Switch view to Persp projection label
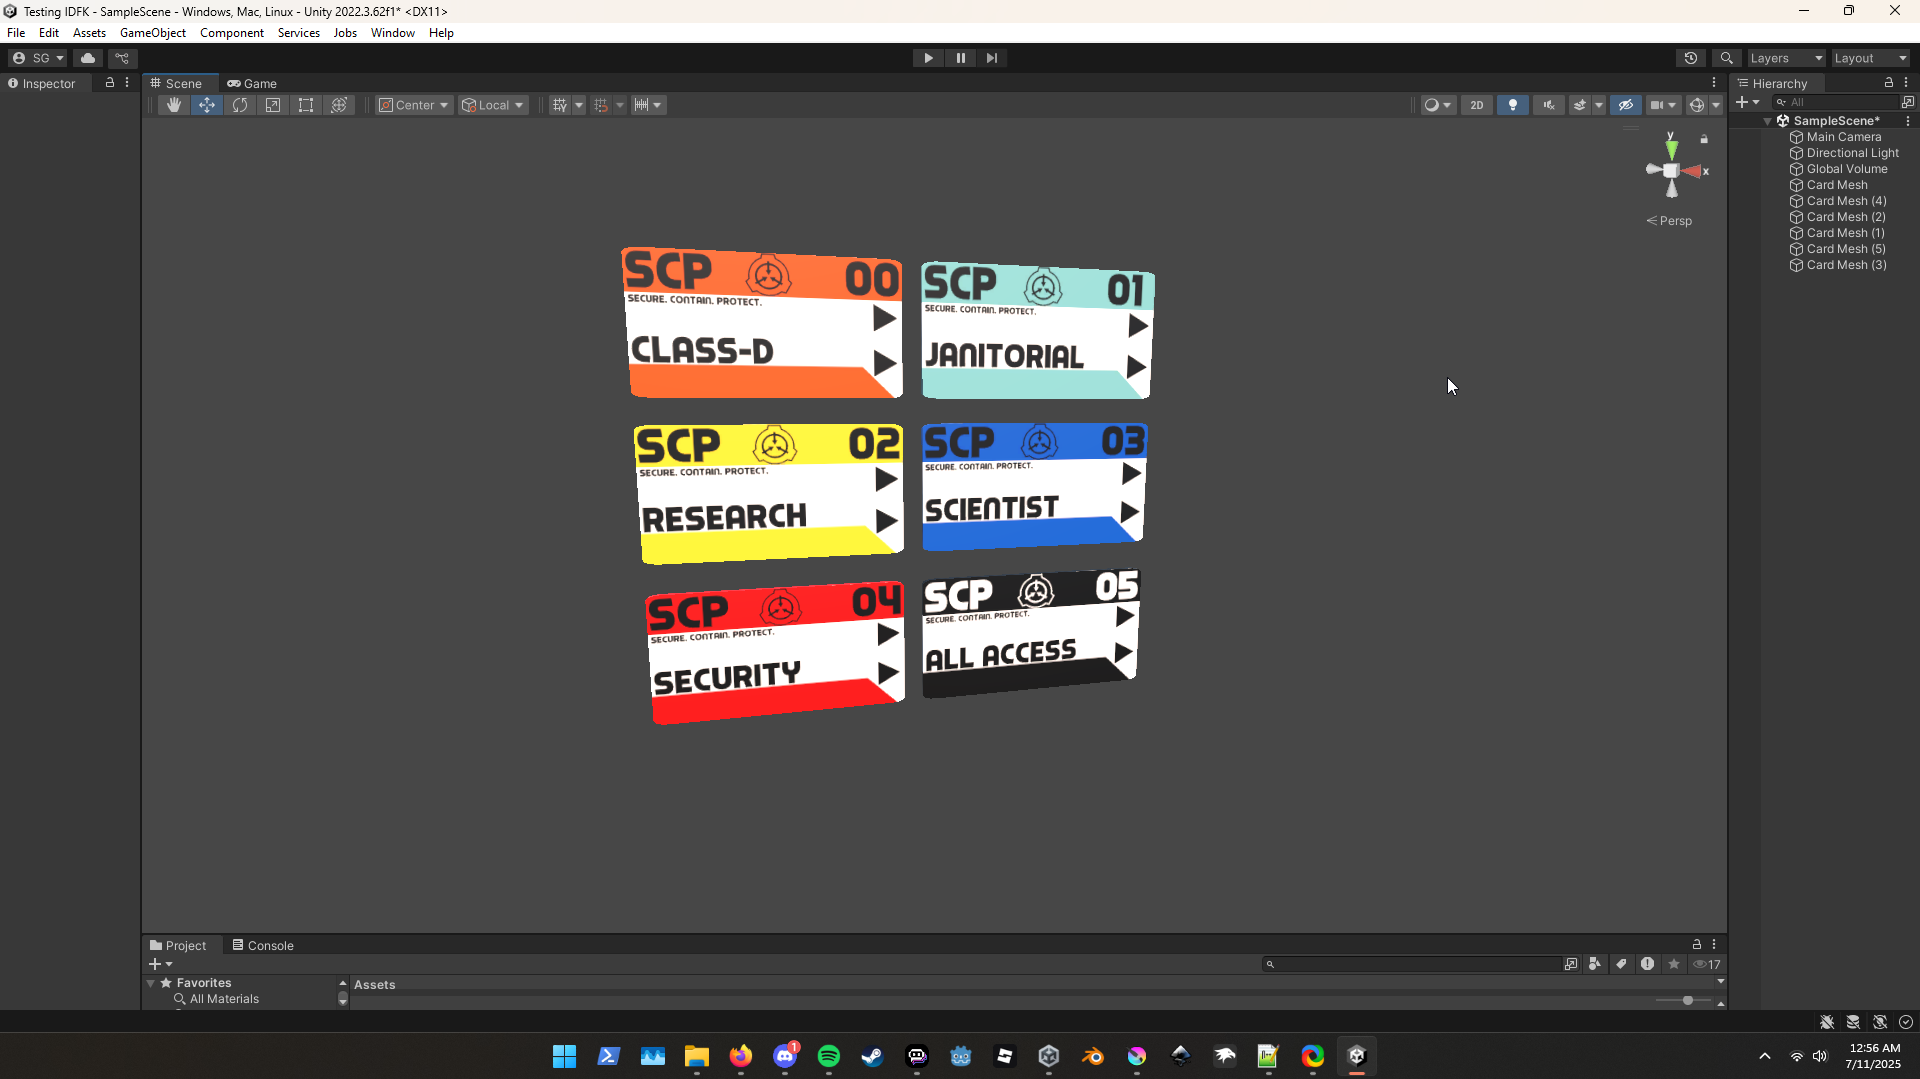 [1670, 221]
